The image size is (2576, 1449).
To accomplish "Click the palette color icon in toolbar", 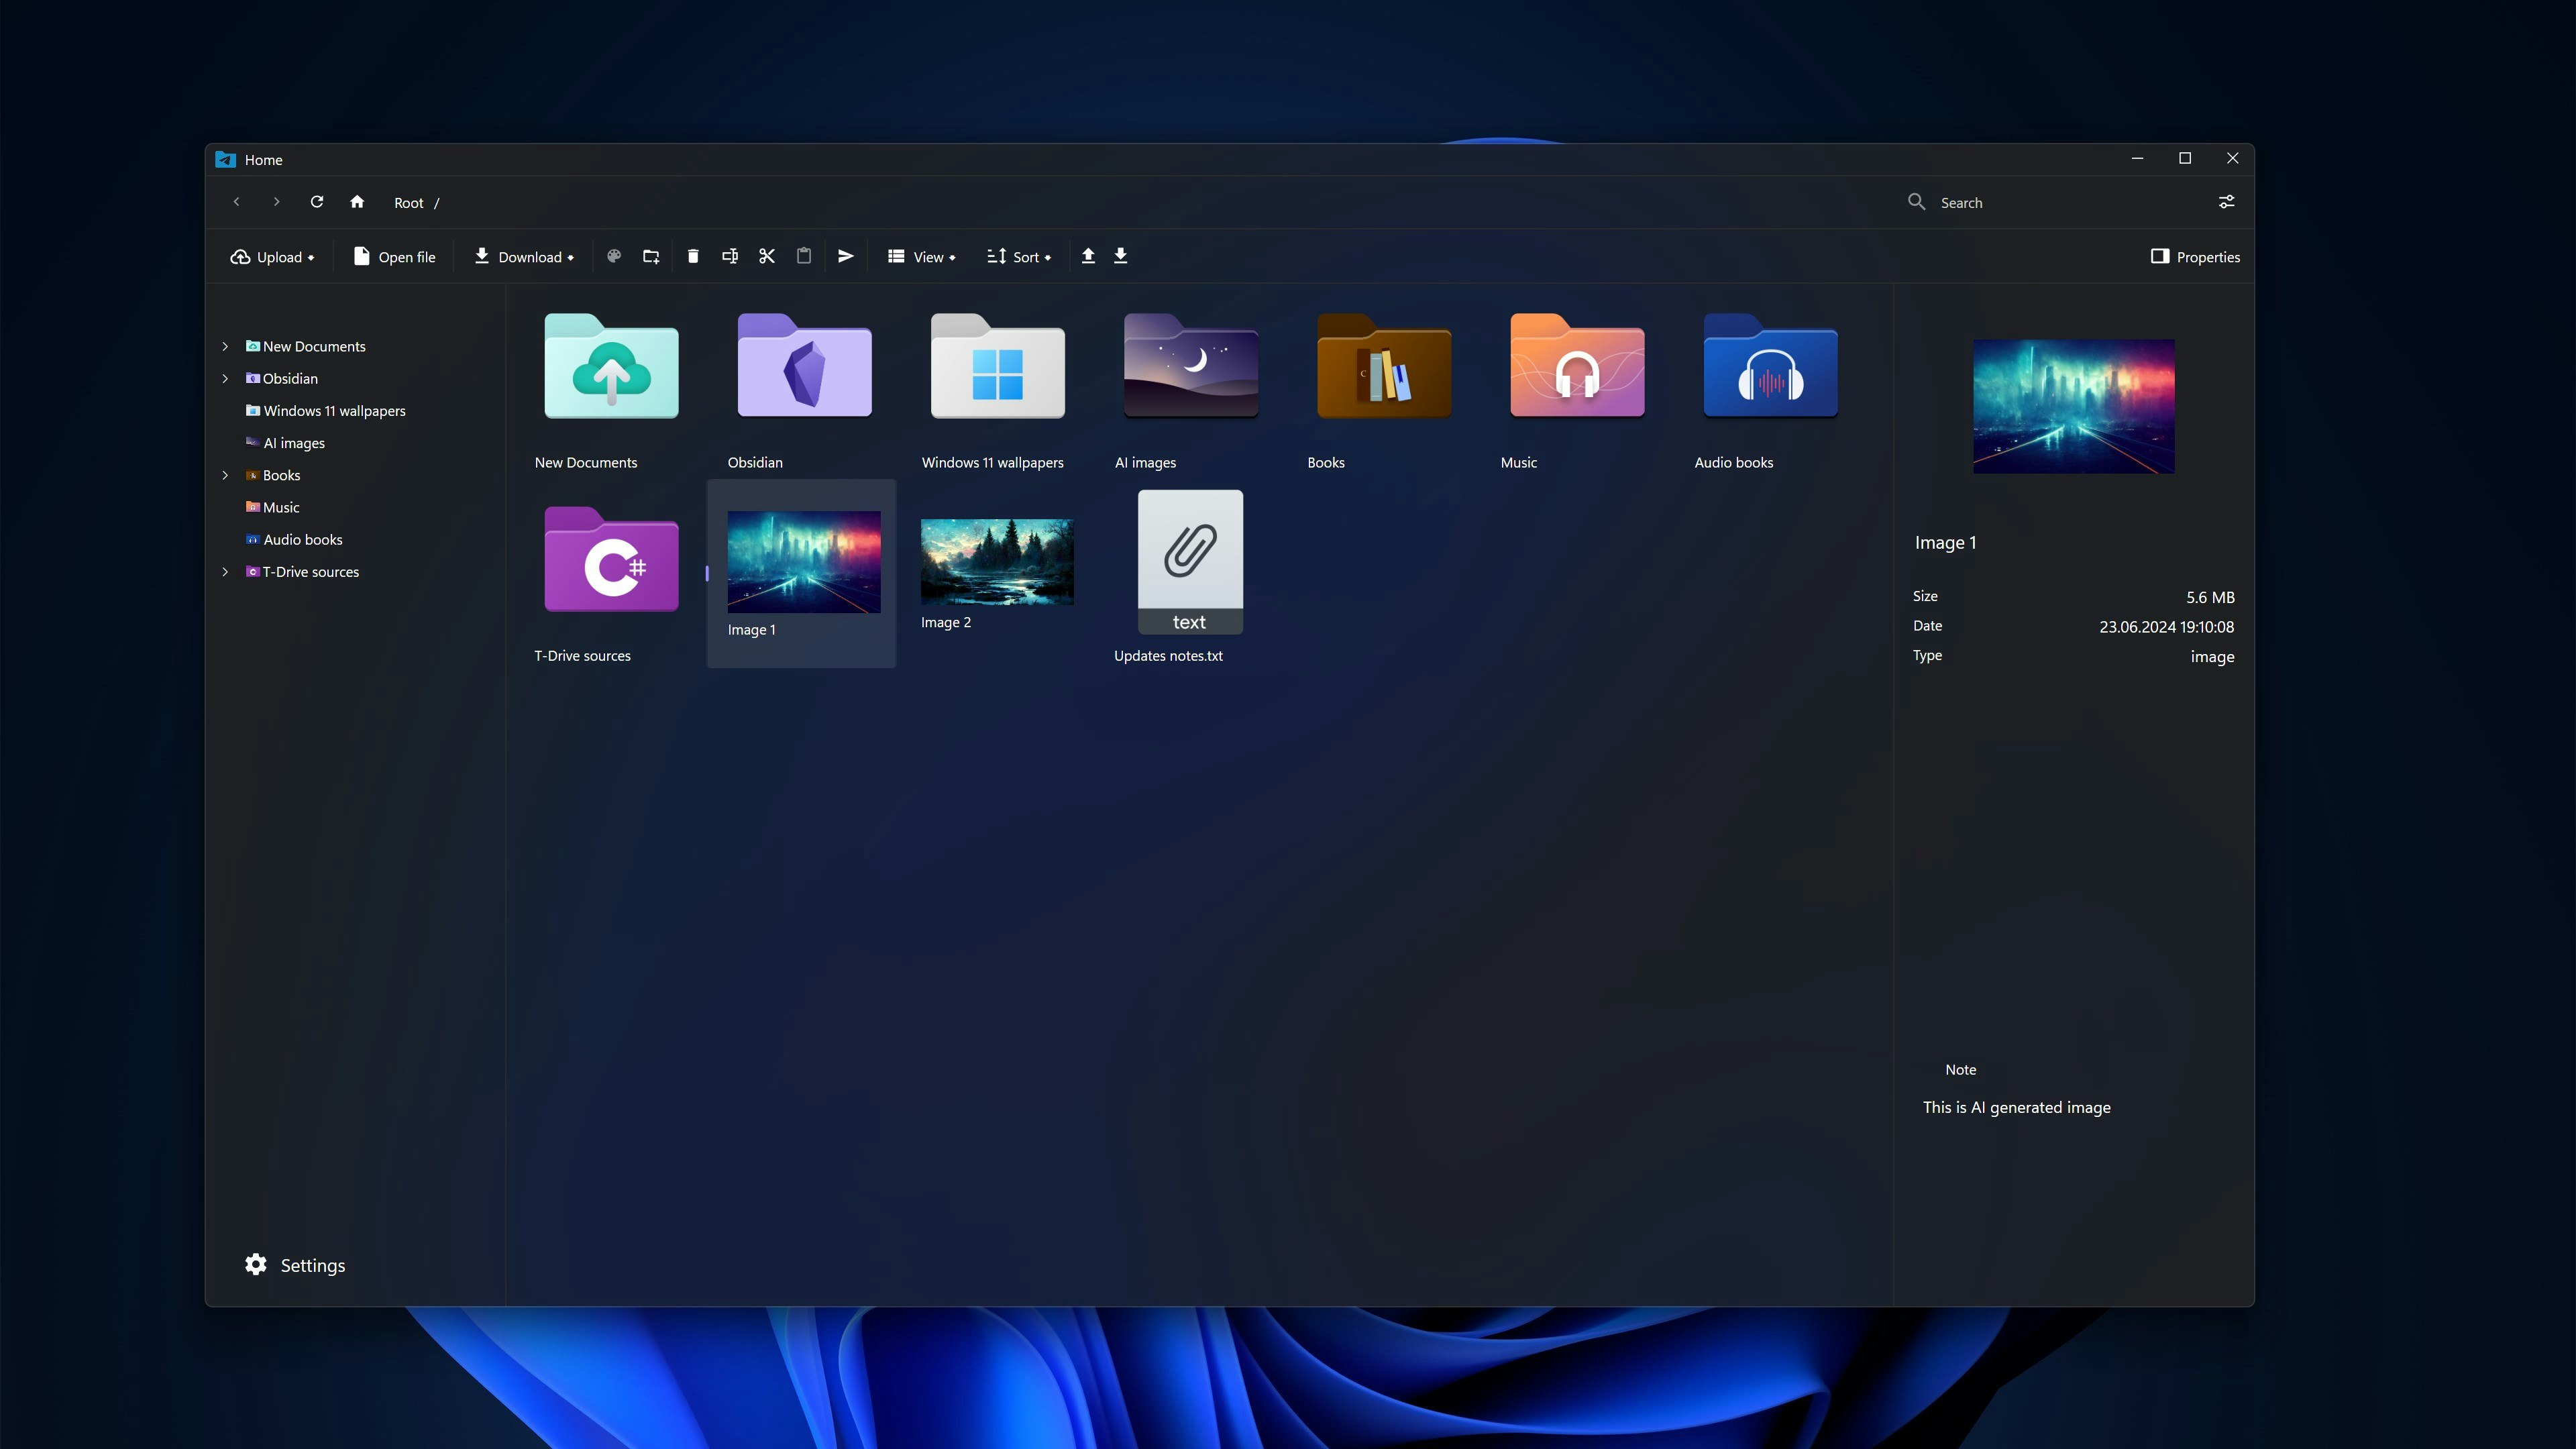I will 614,256.
